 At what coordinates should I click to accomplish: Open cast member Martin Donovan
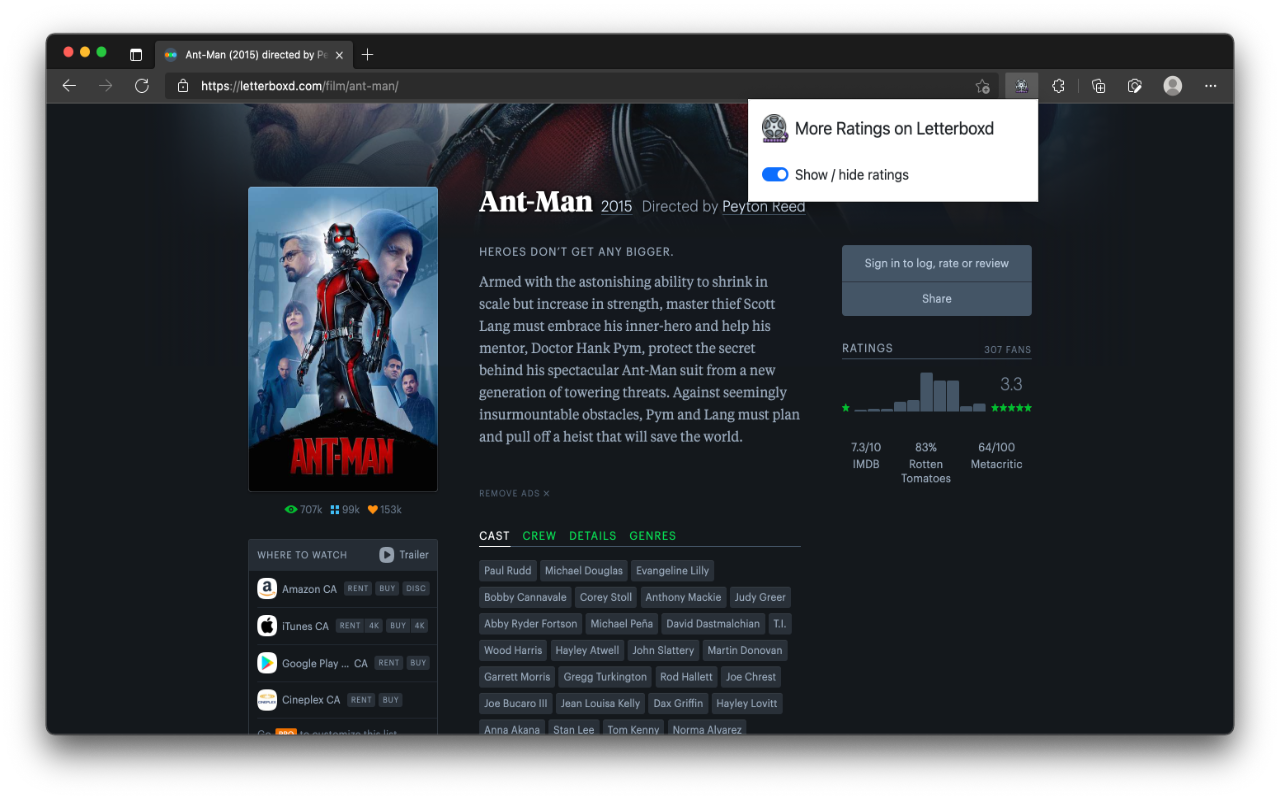[x=745, y=650]
